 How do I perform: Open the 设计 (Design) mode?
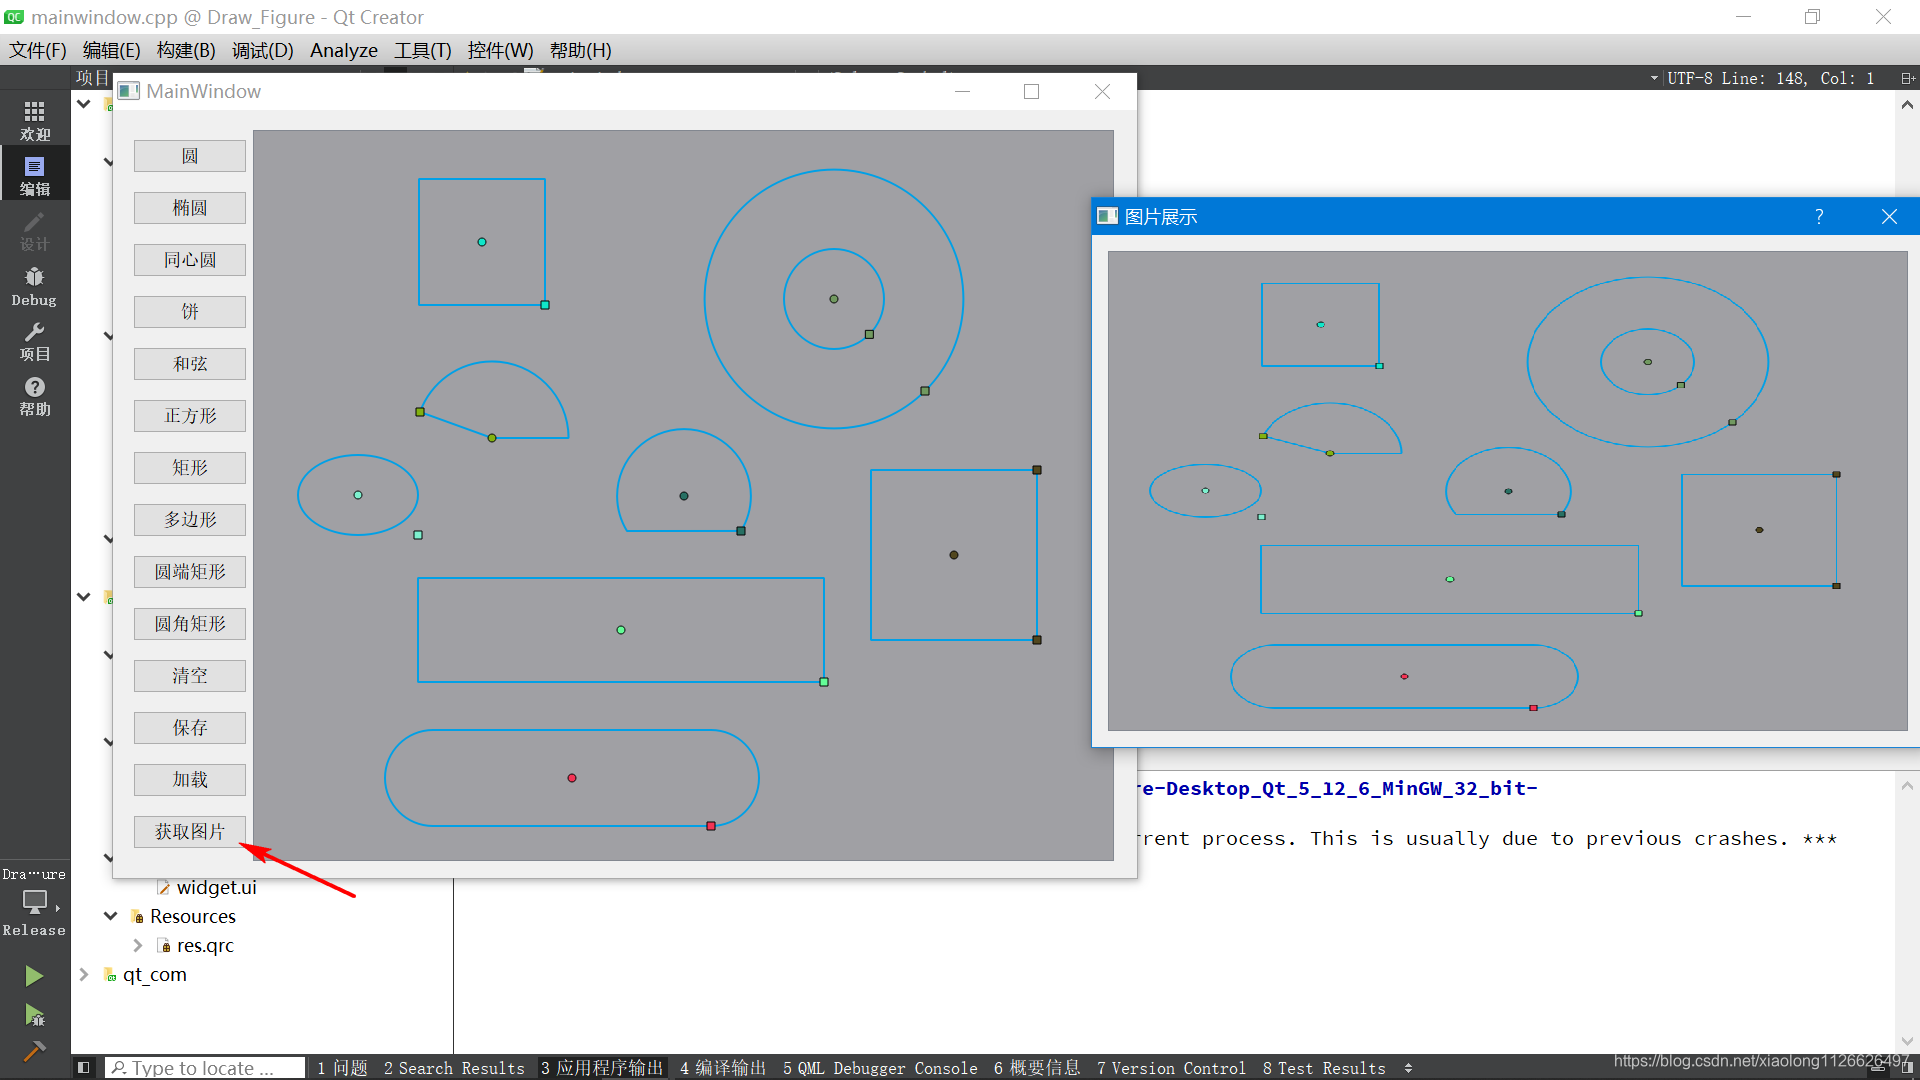[x=34, y=230]
